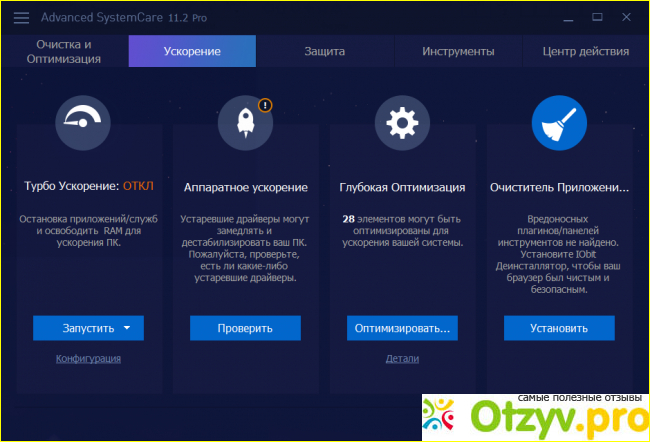Click the App Cleaner broom icon
Image resolution: width=650 pixels, height=442 pixels.
pyautogui.click(x=559, y=123)
